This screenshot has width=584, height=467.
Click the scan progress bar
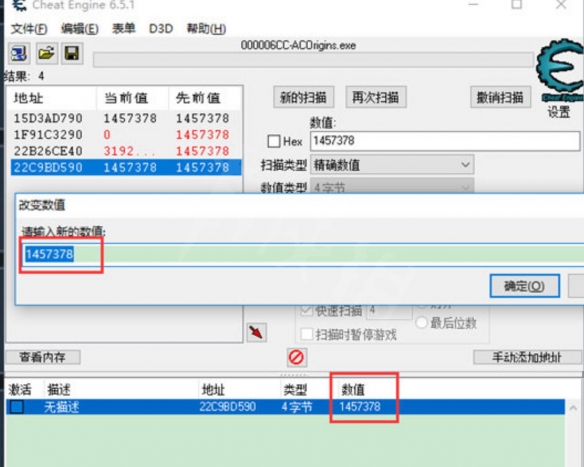(x=313, y=60)
